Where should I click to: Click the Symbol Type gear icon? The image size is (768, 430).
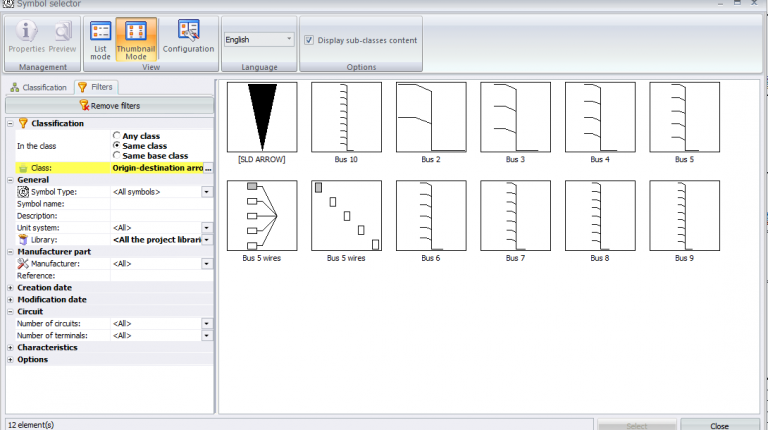click(23, 192)
